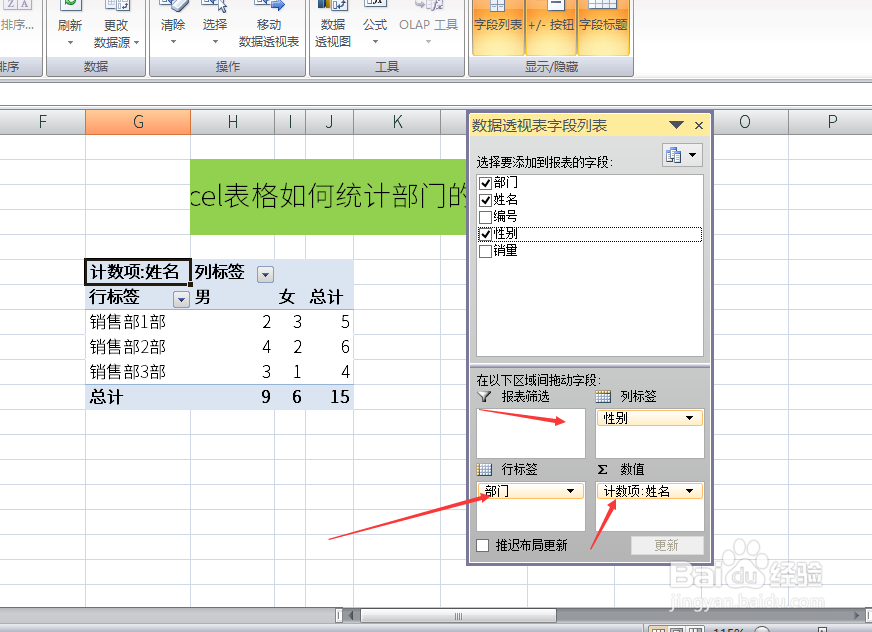
Task: Click the 刷新 (Refresh) ribbon button
Action: coord(70,25)
